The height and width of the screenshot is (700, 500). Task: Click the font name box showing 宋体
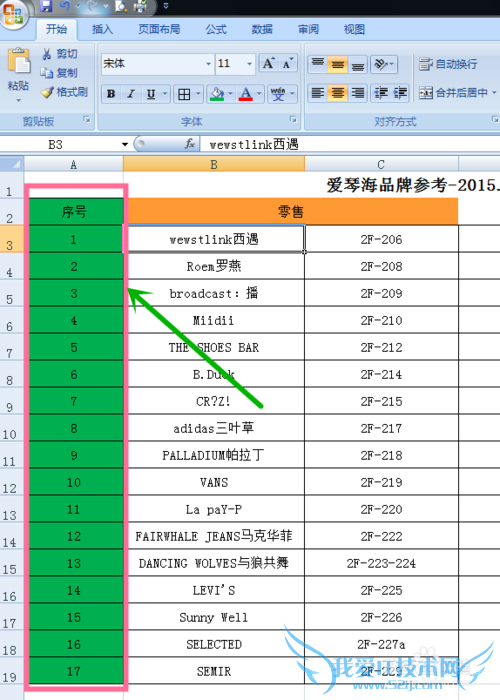coord(153,64)
